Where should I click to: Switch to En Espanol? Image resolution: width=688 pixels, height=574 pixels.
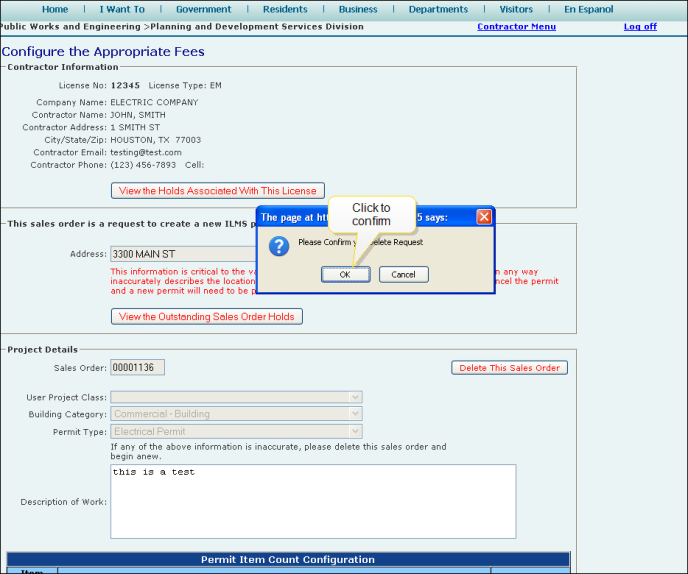(588, 9)
